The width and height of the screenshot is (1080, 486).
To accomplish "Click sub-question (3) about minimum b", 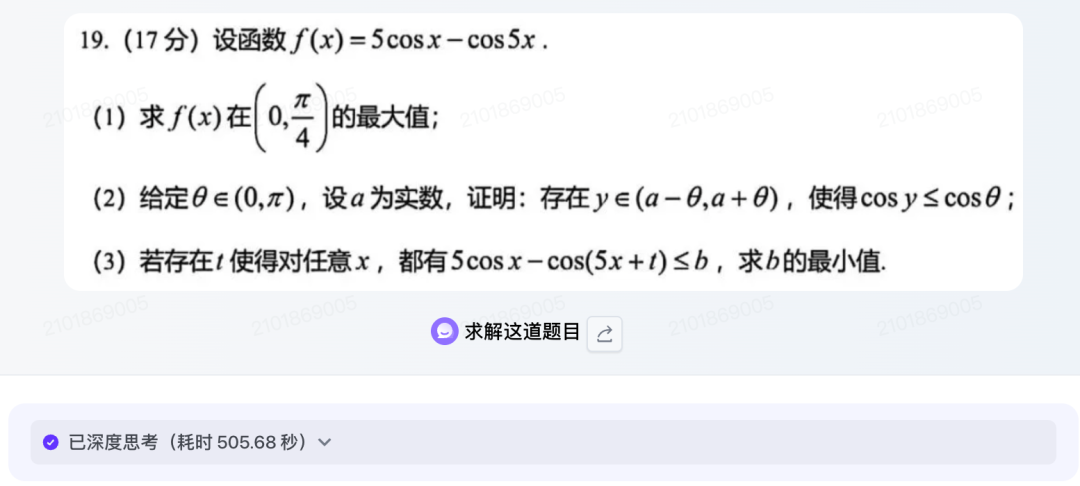I will [x=488, y=262].
